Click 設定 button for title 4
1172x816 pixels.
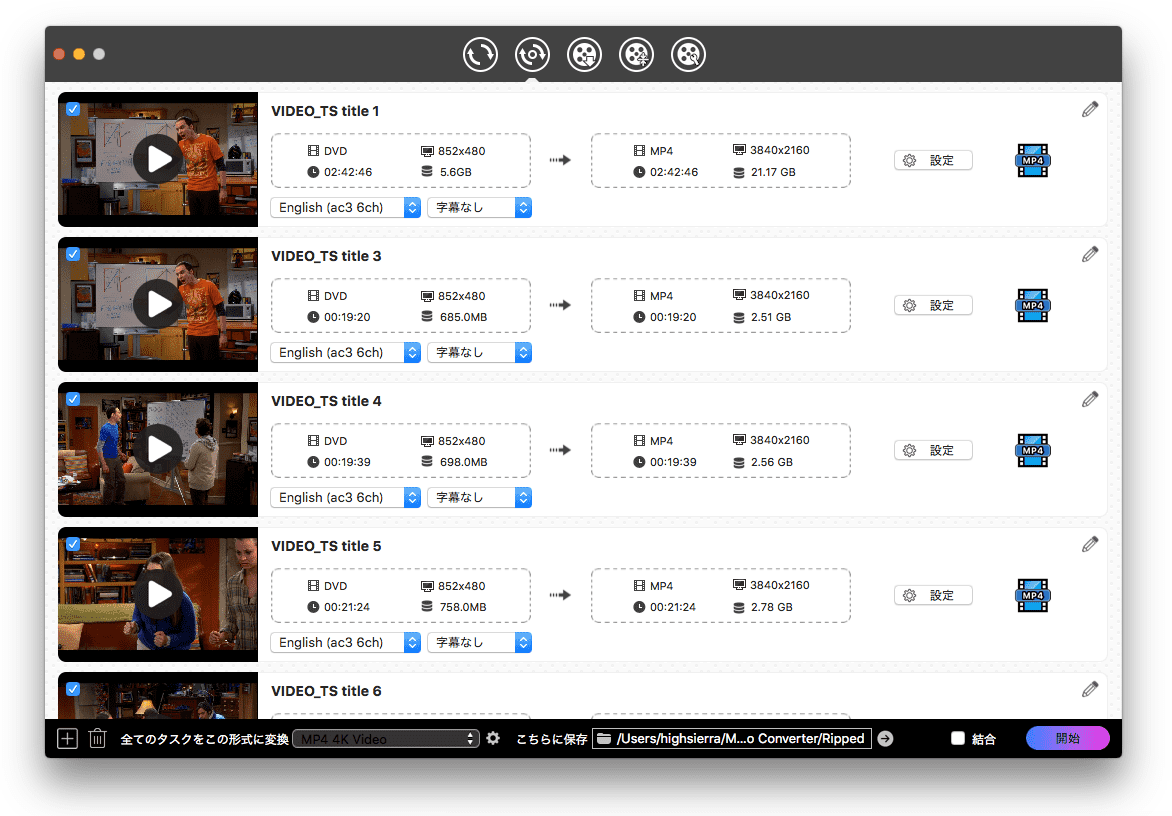point(932,450)
